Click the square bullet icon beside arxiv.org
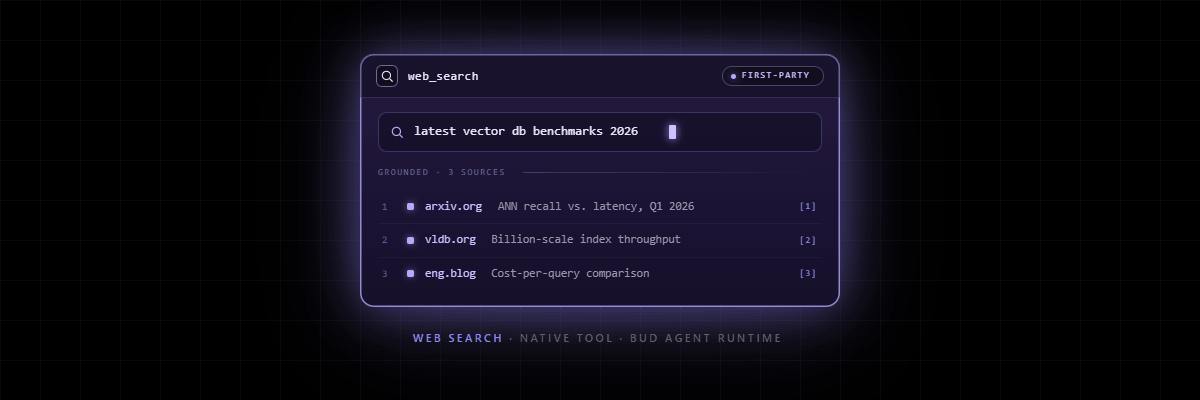The height and width of the screenshot is (400, 1200). pyautogui.click(x=410, y=206)
